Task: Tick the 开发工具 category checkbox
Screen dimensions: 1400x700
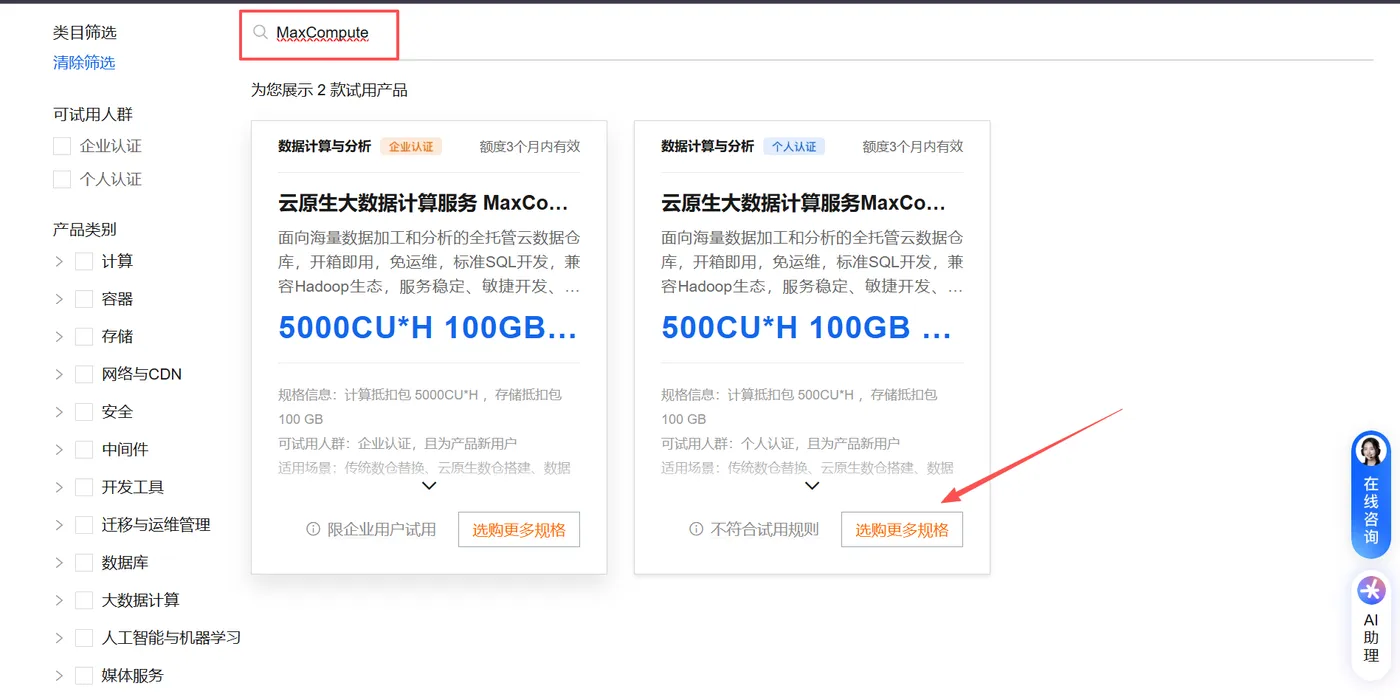Action: [84, 487]
